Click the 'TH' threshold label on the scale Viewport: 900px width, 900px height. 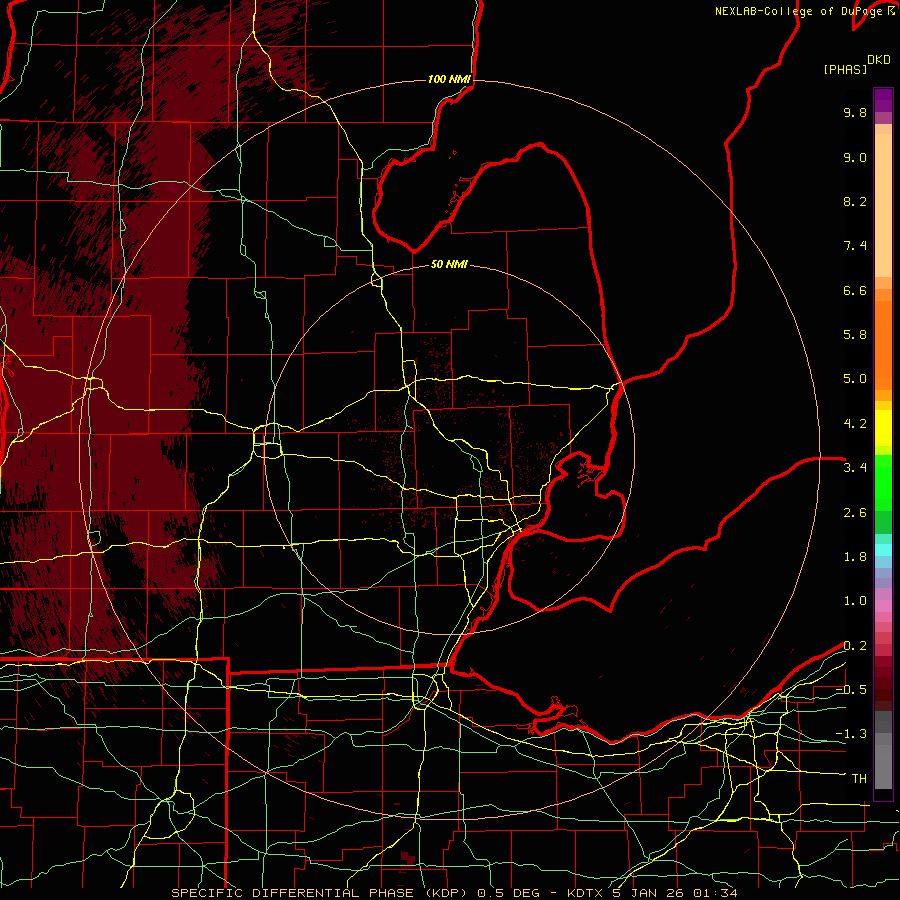point(859,779)
